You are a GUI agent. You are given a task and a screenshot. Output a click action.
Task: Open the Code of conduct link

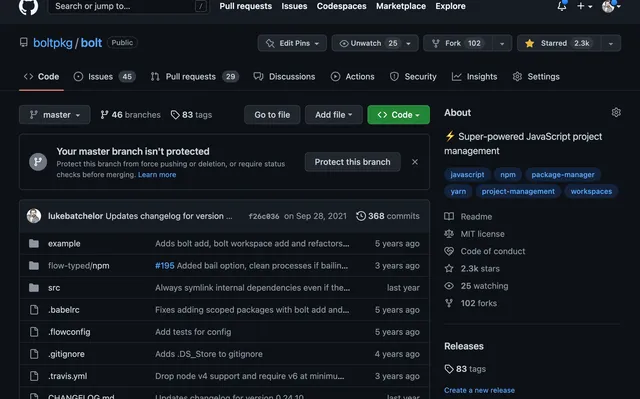point(485,251)
